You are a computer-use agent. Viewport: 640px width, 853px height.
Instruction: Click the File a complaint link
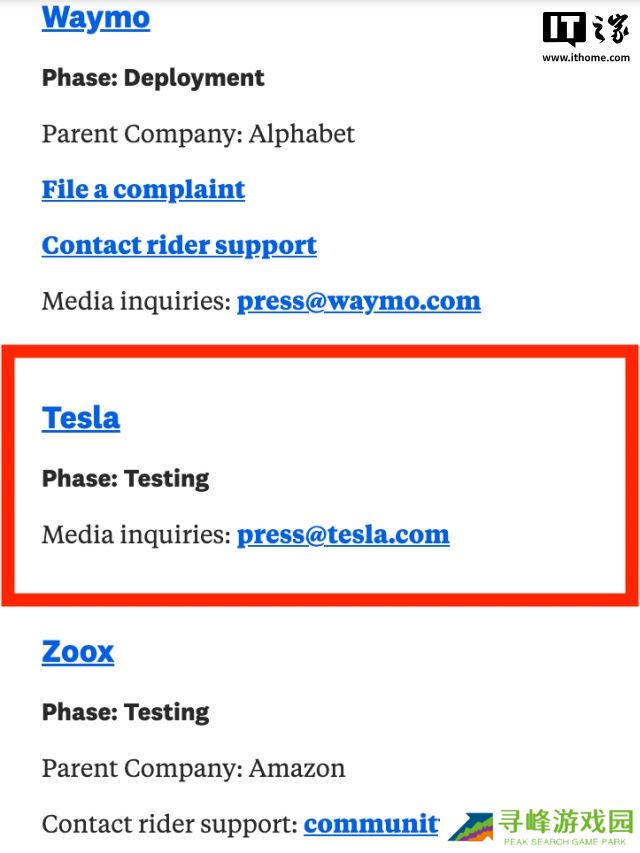pos(143,190)
